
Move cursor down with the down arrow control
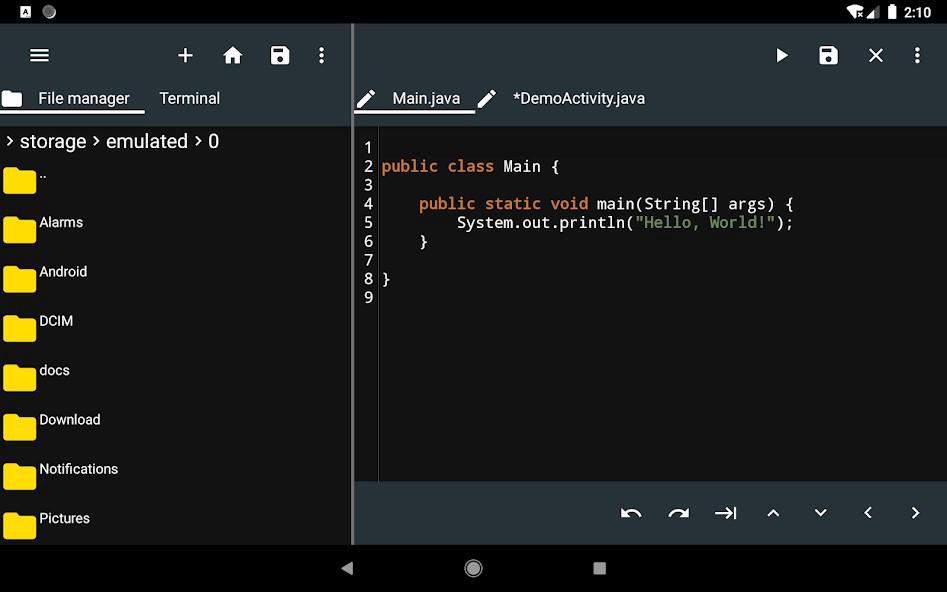coord(820,513)
